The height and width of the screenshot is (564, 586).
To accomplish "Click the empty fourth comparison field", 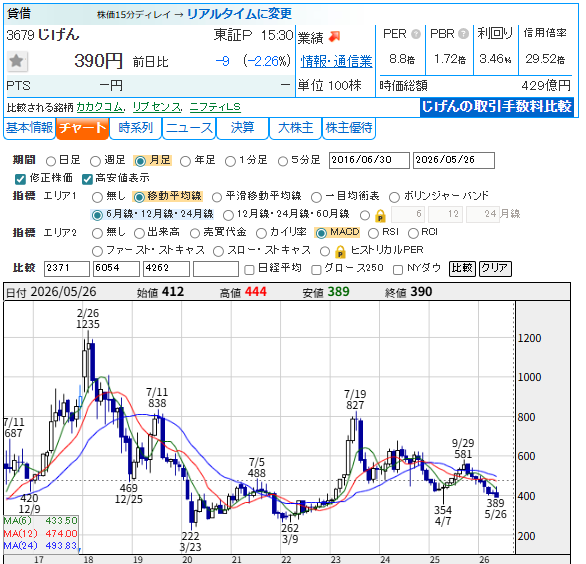I will (x=216, y=268).
